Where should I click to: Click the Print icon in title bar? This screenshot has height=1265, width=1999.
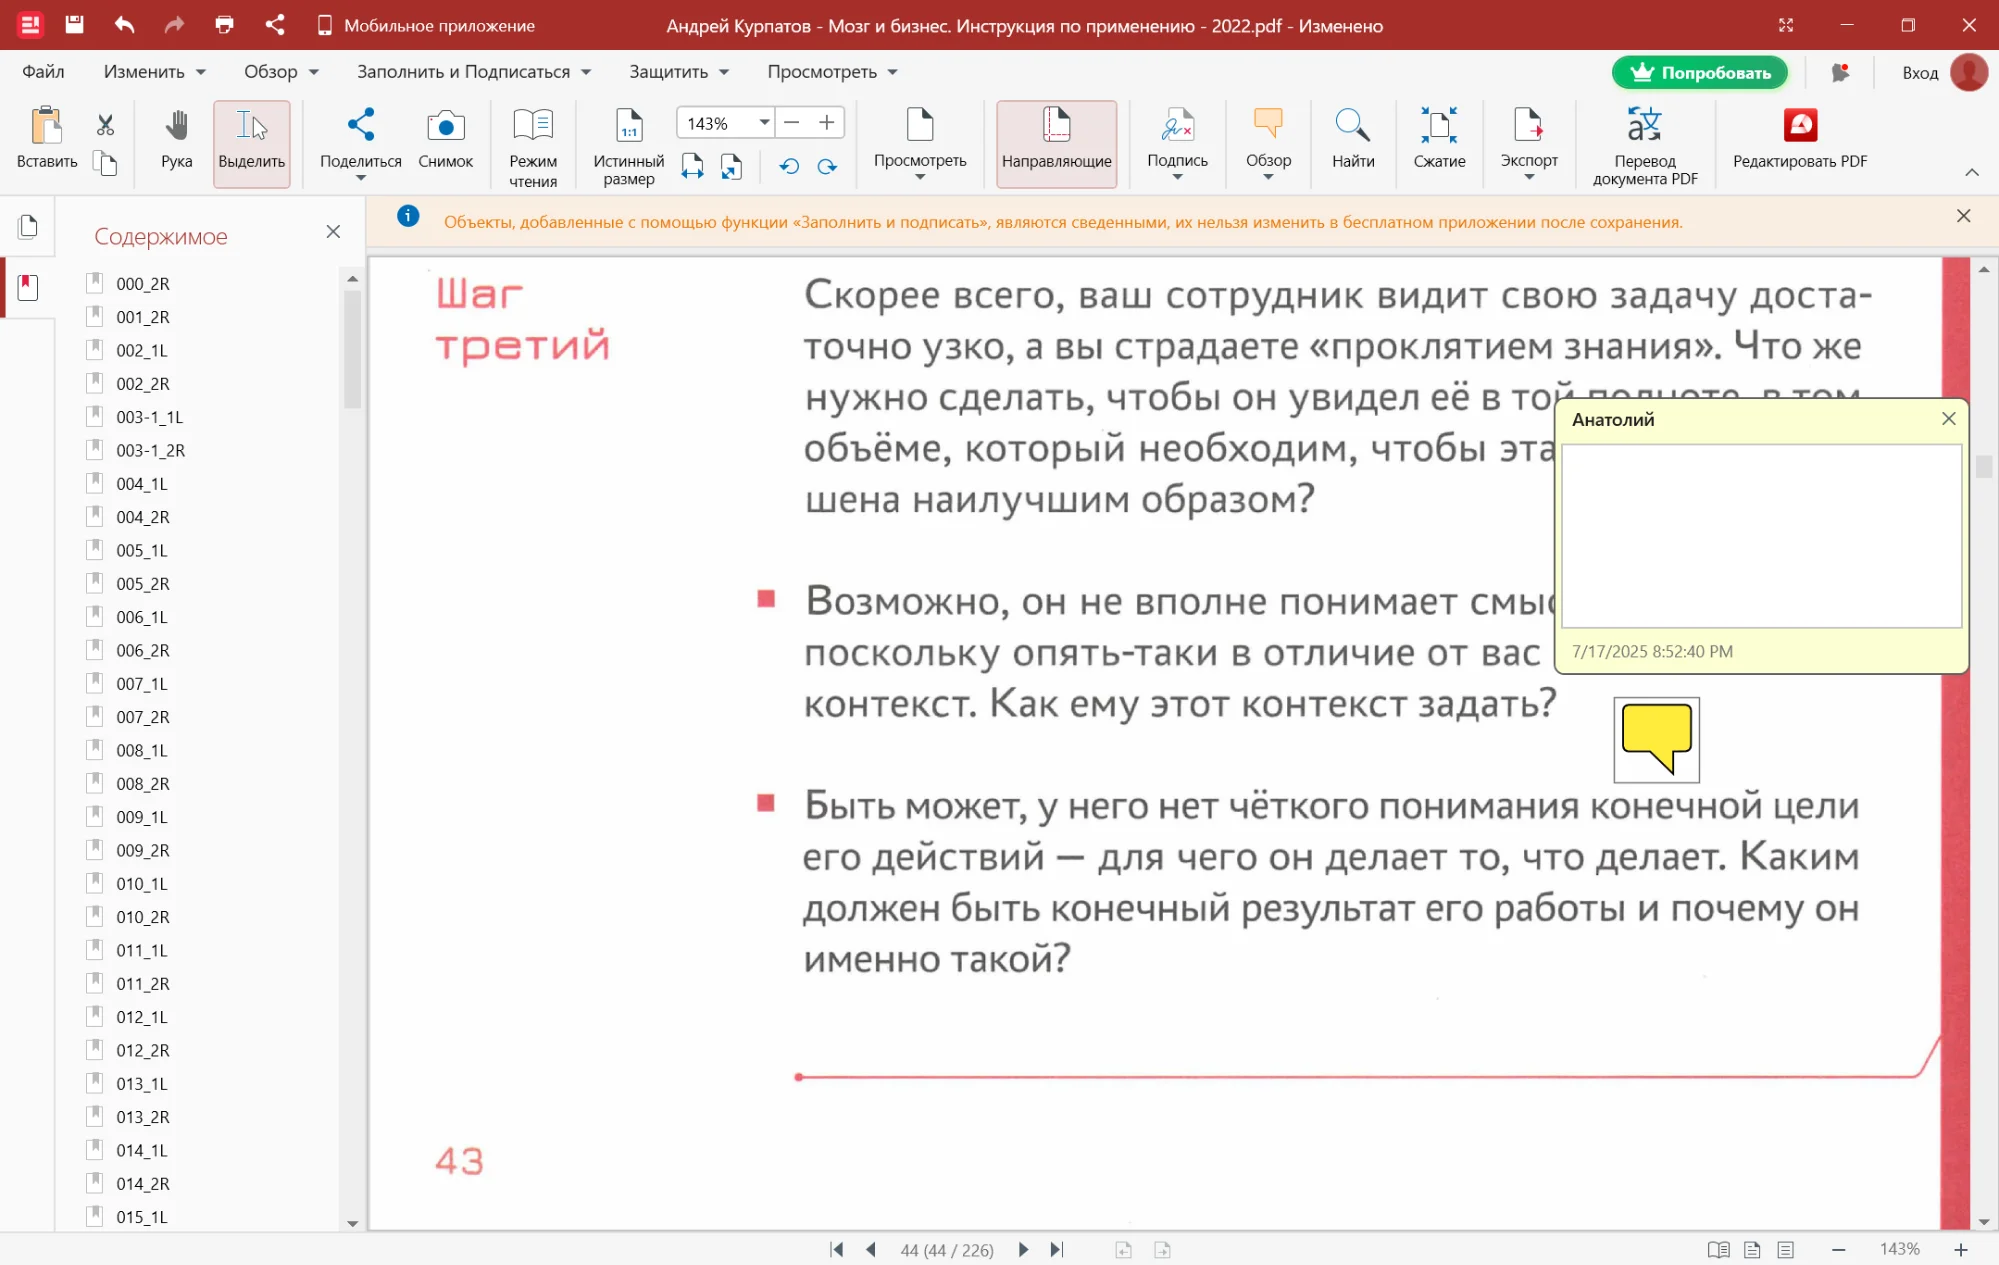[224, 25]
